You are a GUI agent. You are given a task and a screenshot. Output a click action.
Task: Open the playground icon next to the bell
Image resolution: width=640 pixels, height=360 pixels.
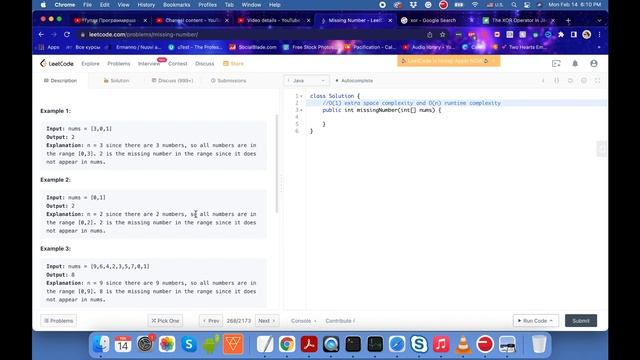(x=556, y=63)
